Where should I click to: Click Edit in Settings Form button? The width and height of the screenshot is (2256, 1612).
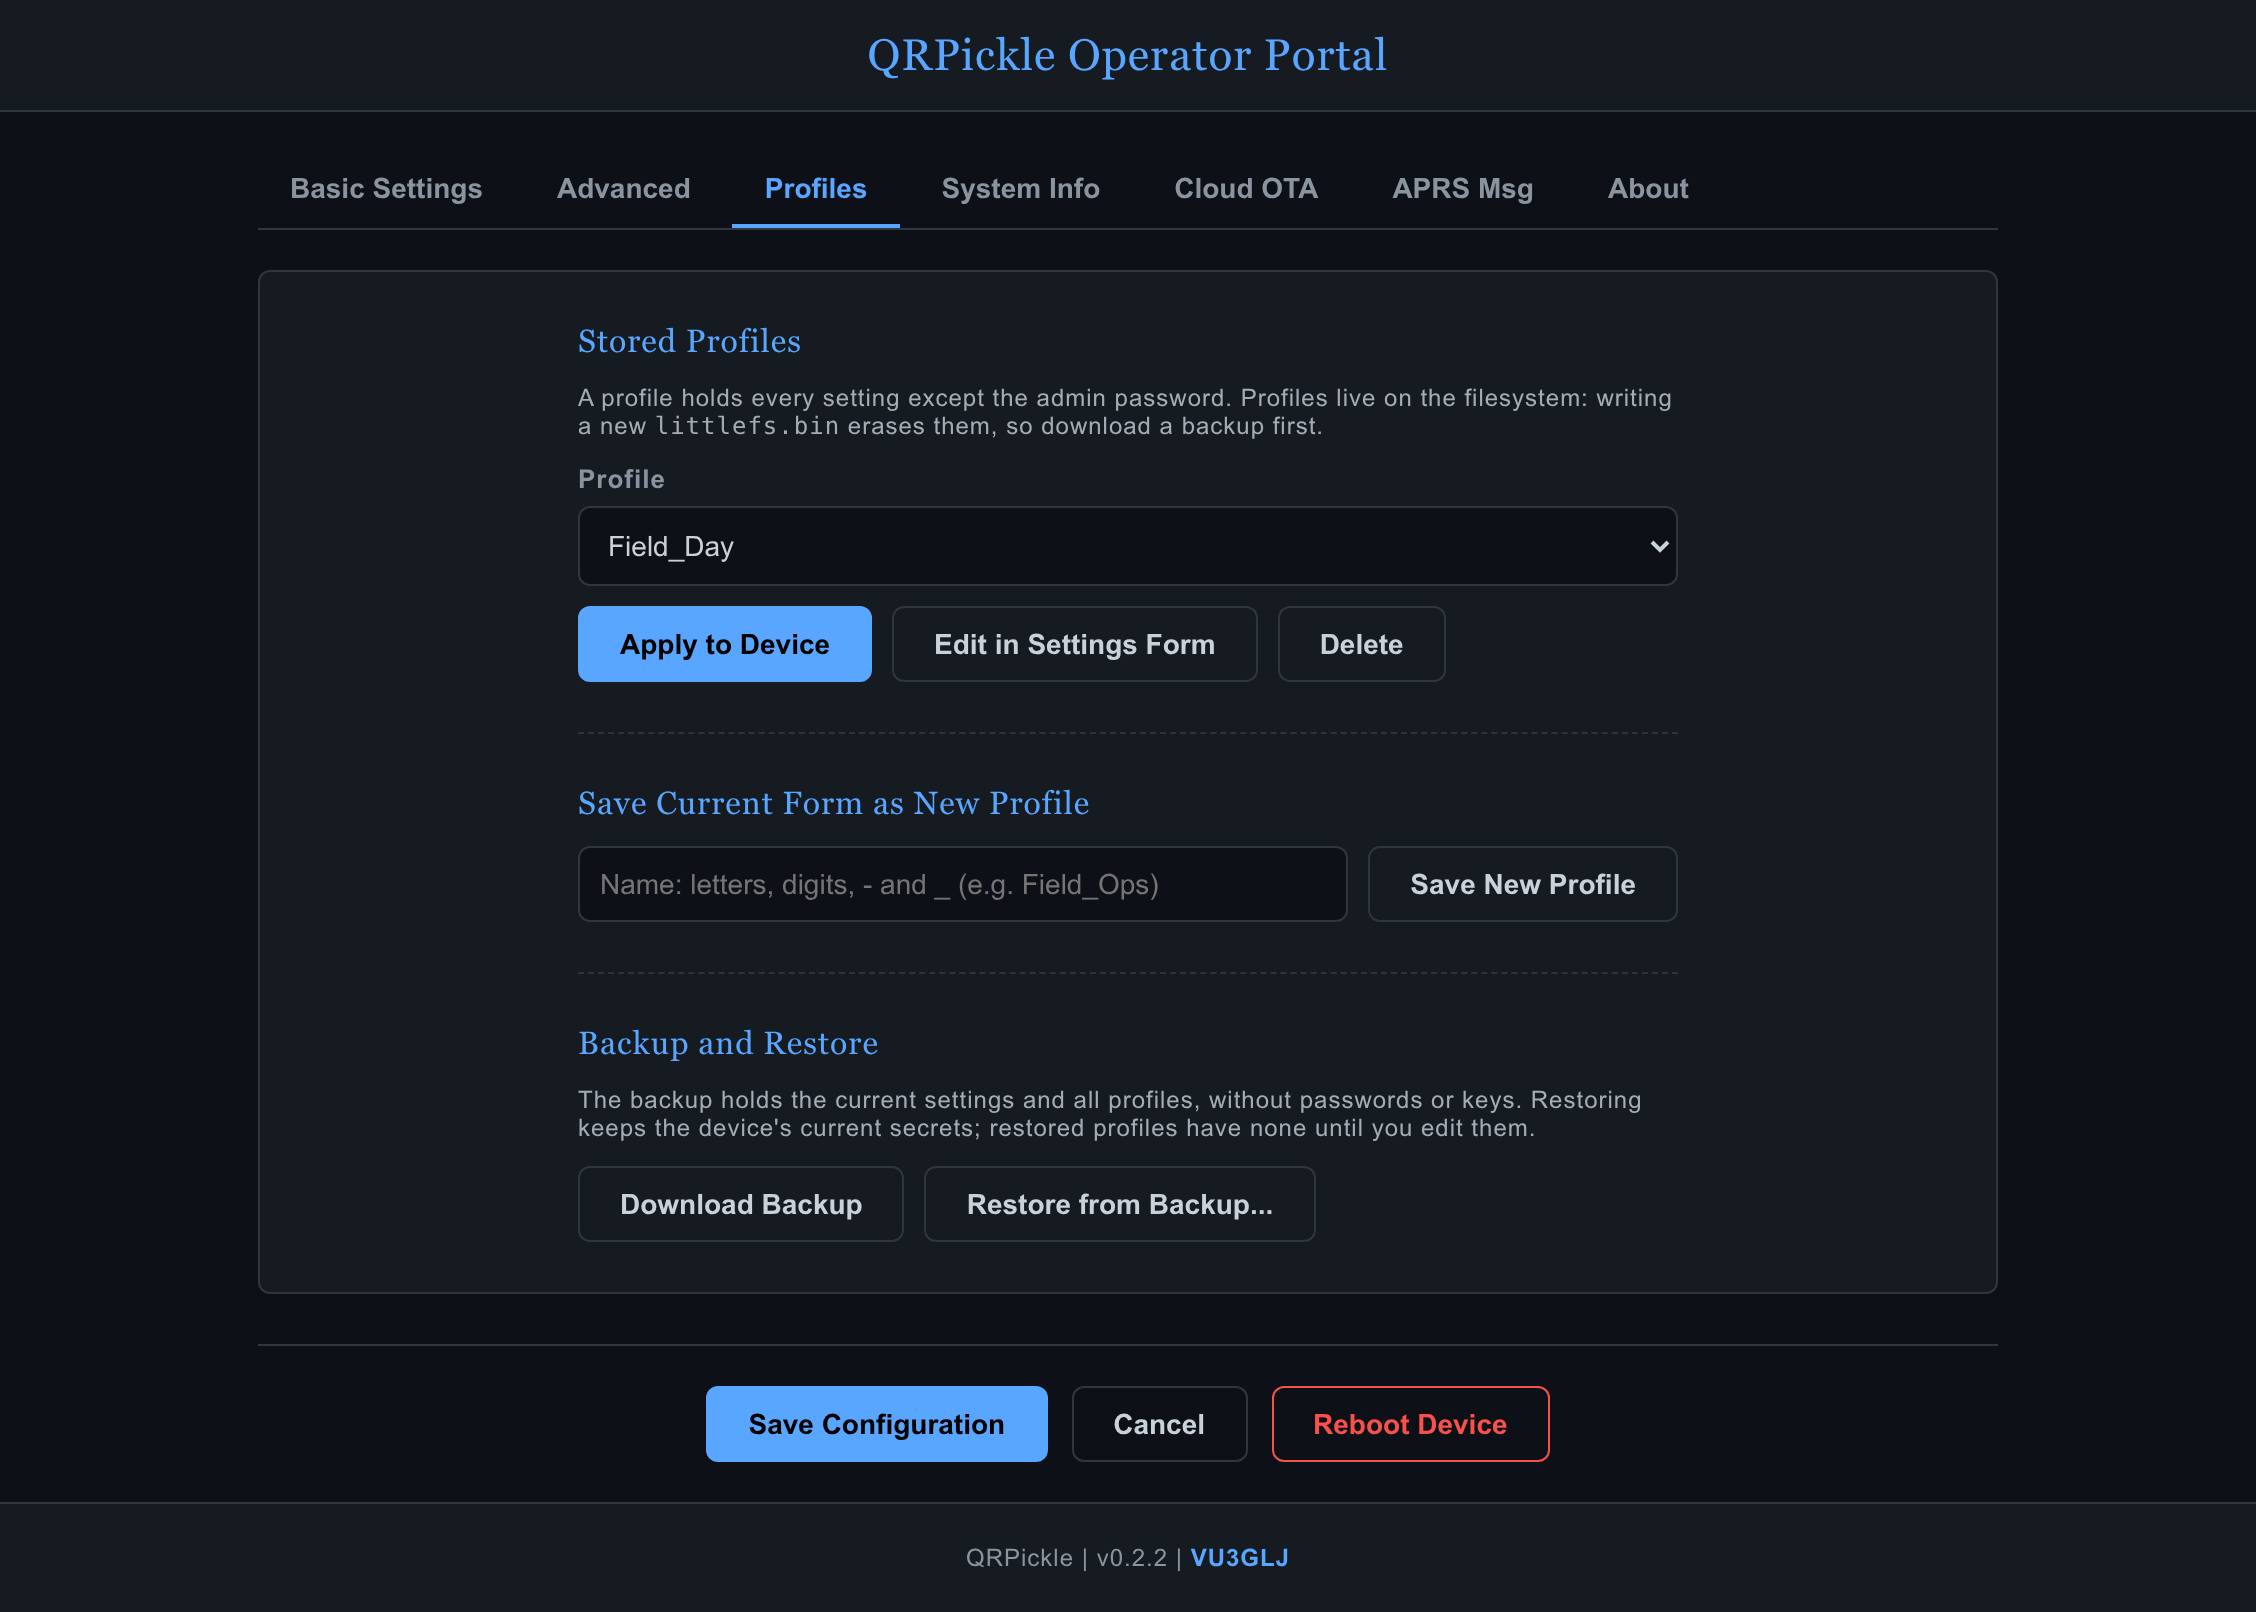(x=1074, y=644)
